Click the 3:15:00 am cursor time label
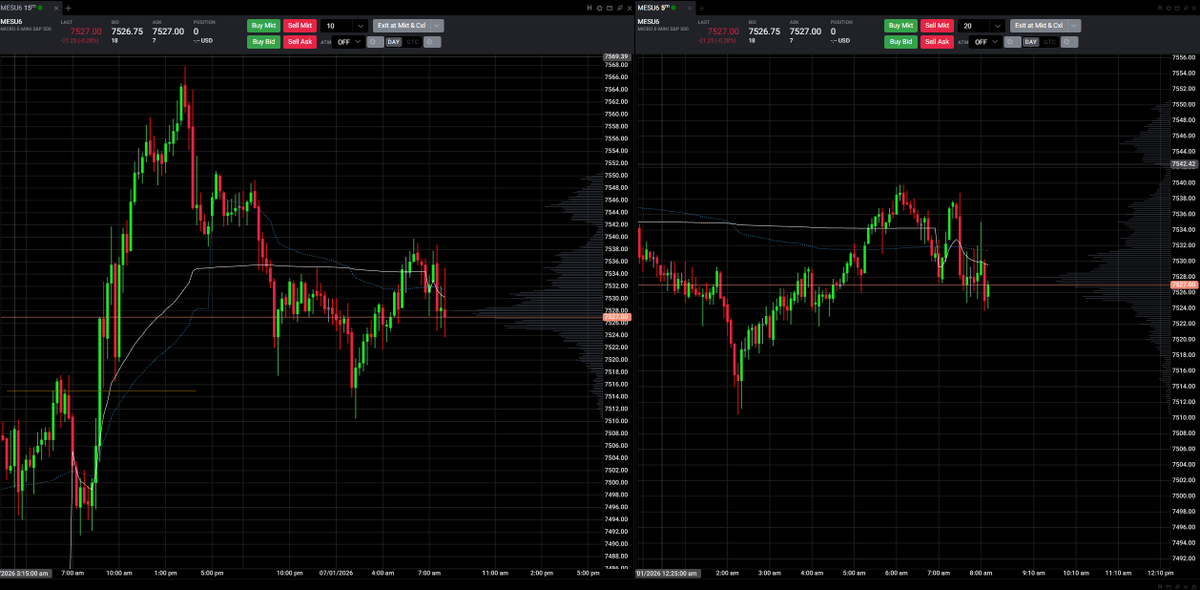 [24, 573]
